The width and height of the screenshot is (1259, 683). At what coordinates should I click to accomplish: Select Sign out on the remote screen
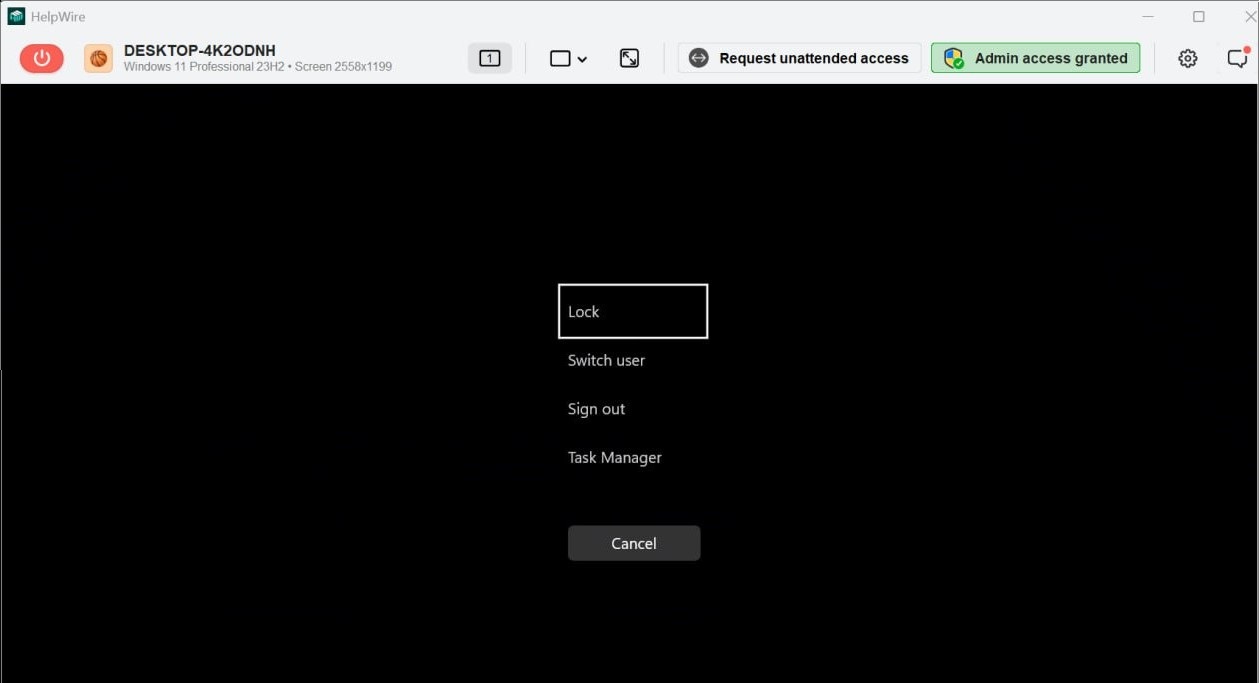(x=596, y=408)
